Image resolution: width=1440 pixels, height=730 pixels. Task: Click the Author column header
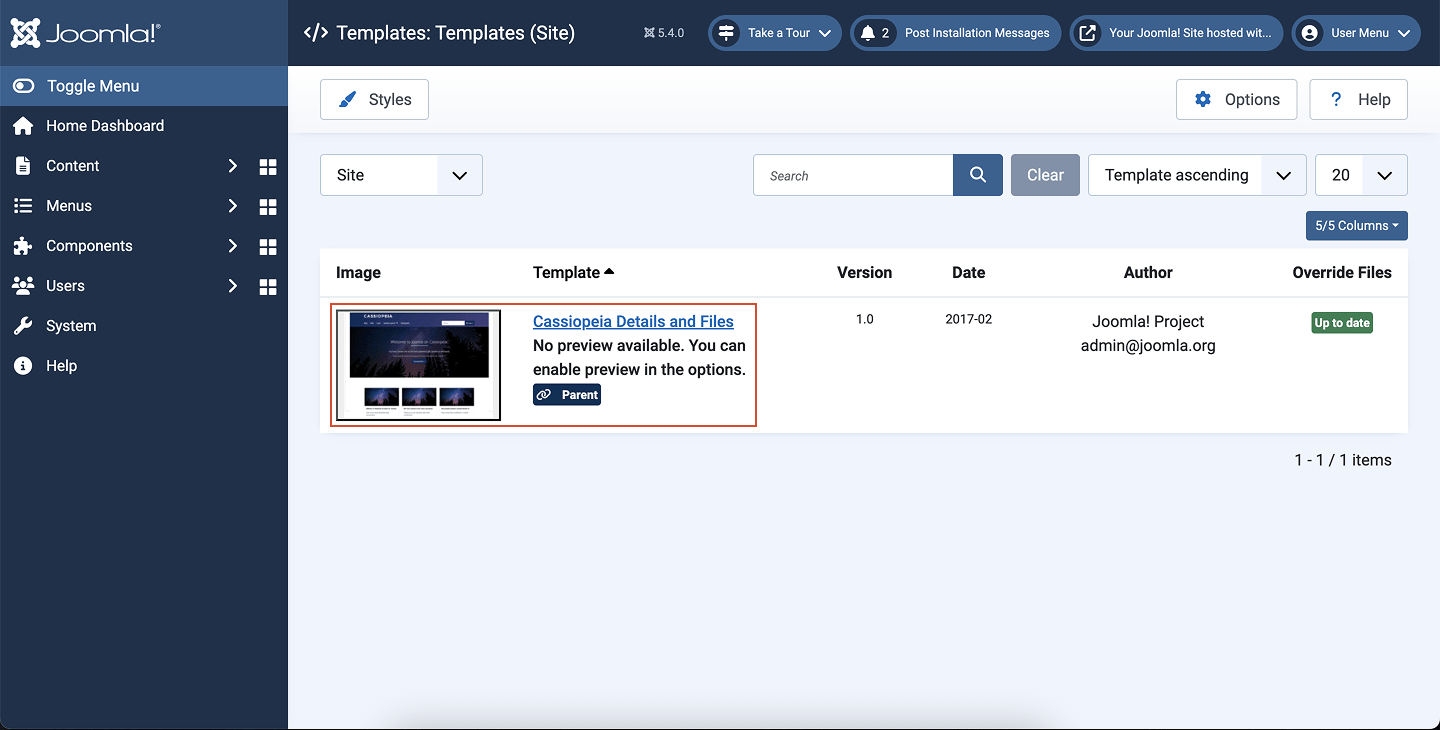tap(1148, 272)
